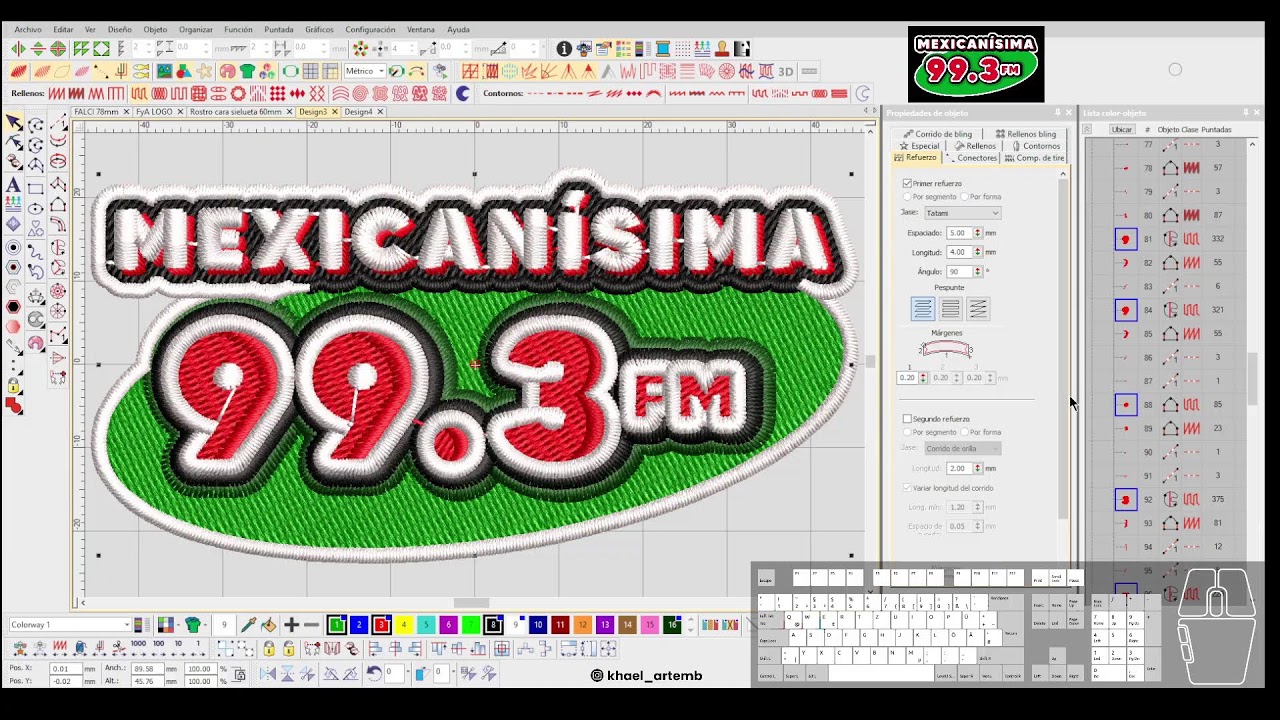Viewport: 1280px width, 720px height.
Task: Click the 3D stitch type icon
Action: pos(786,71)
